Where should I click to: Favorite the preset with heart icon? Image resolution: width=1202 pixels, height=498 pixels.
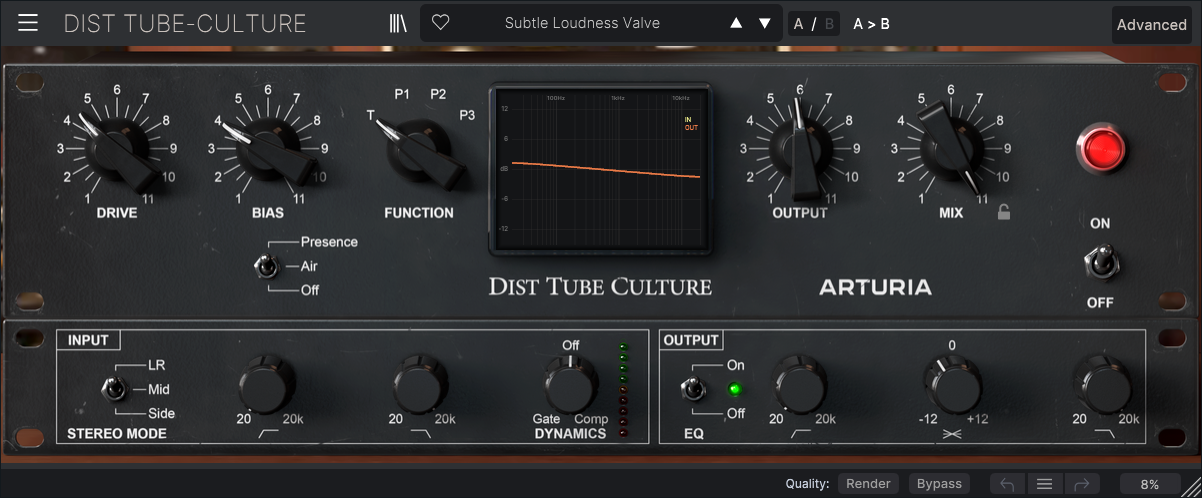pyautogui.click(x=440, y=23)
